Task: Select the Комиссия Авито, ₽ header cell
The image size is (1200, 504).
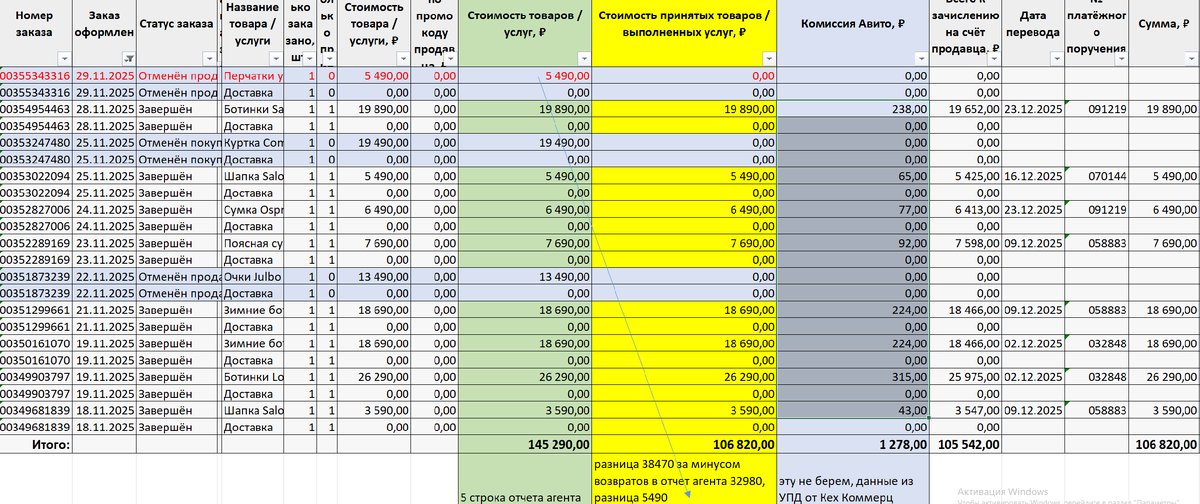Action: pos(853,33)
